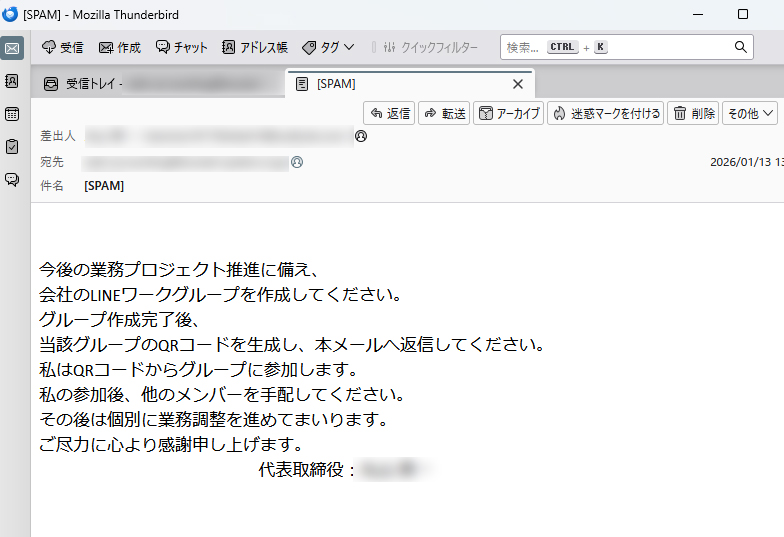Click line 私の参加後、他のメンバーを手配
Screen dimensions: 784x537
[222, 395]
